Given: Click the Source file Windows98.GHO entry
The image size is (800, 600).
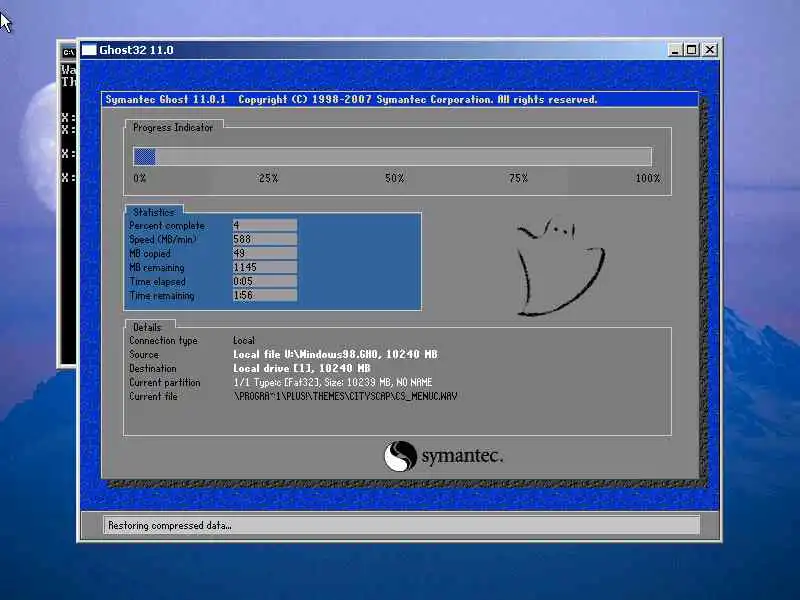Looking at the screenshot, I should click(335, 354).
